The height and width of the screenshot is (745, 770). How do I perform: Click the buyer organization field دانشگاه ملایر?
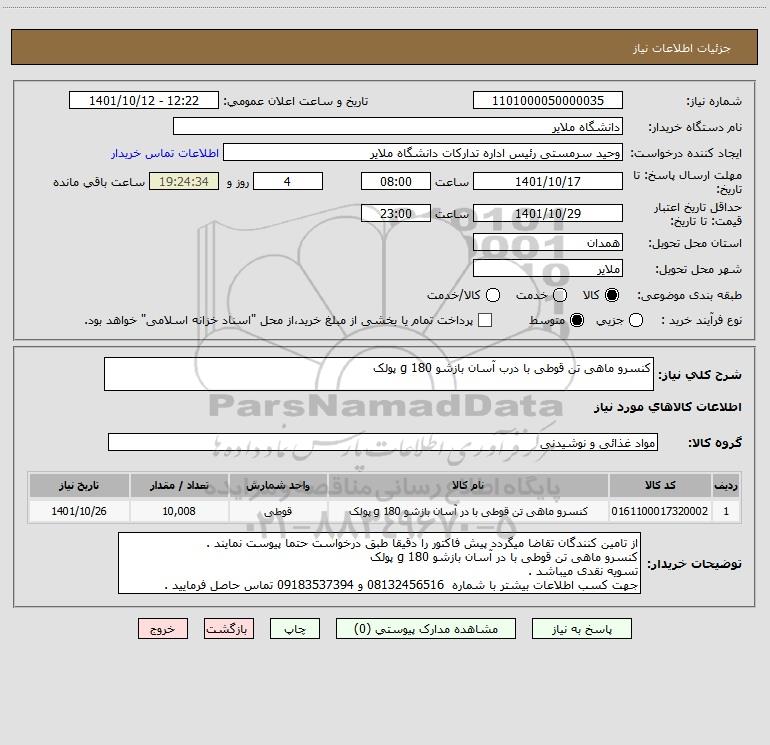pos(398,127)
